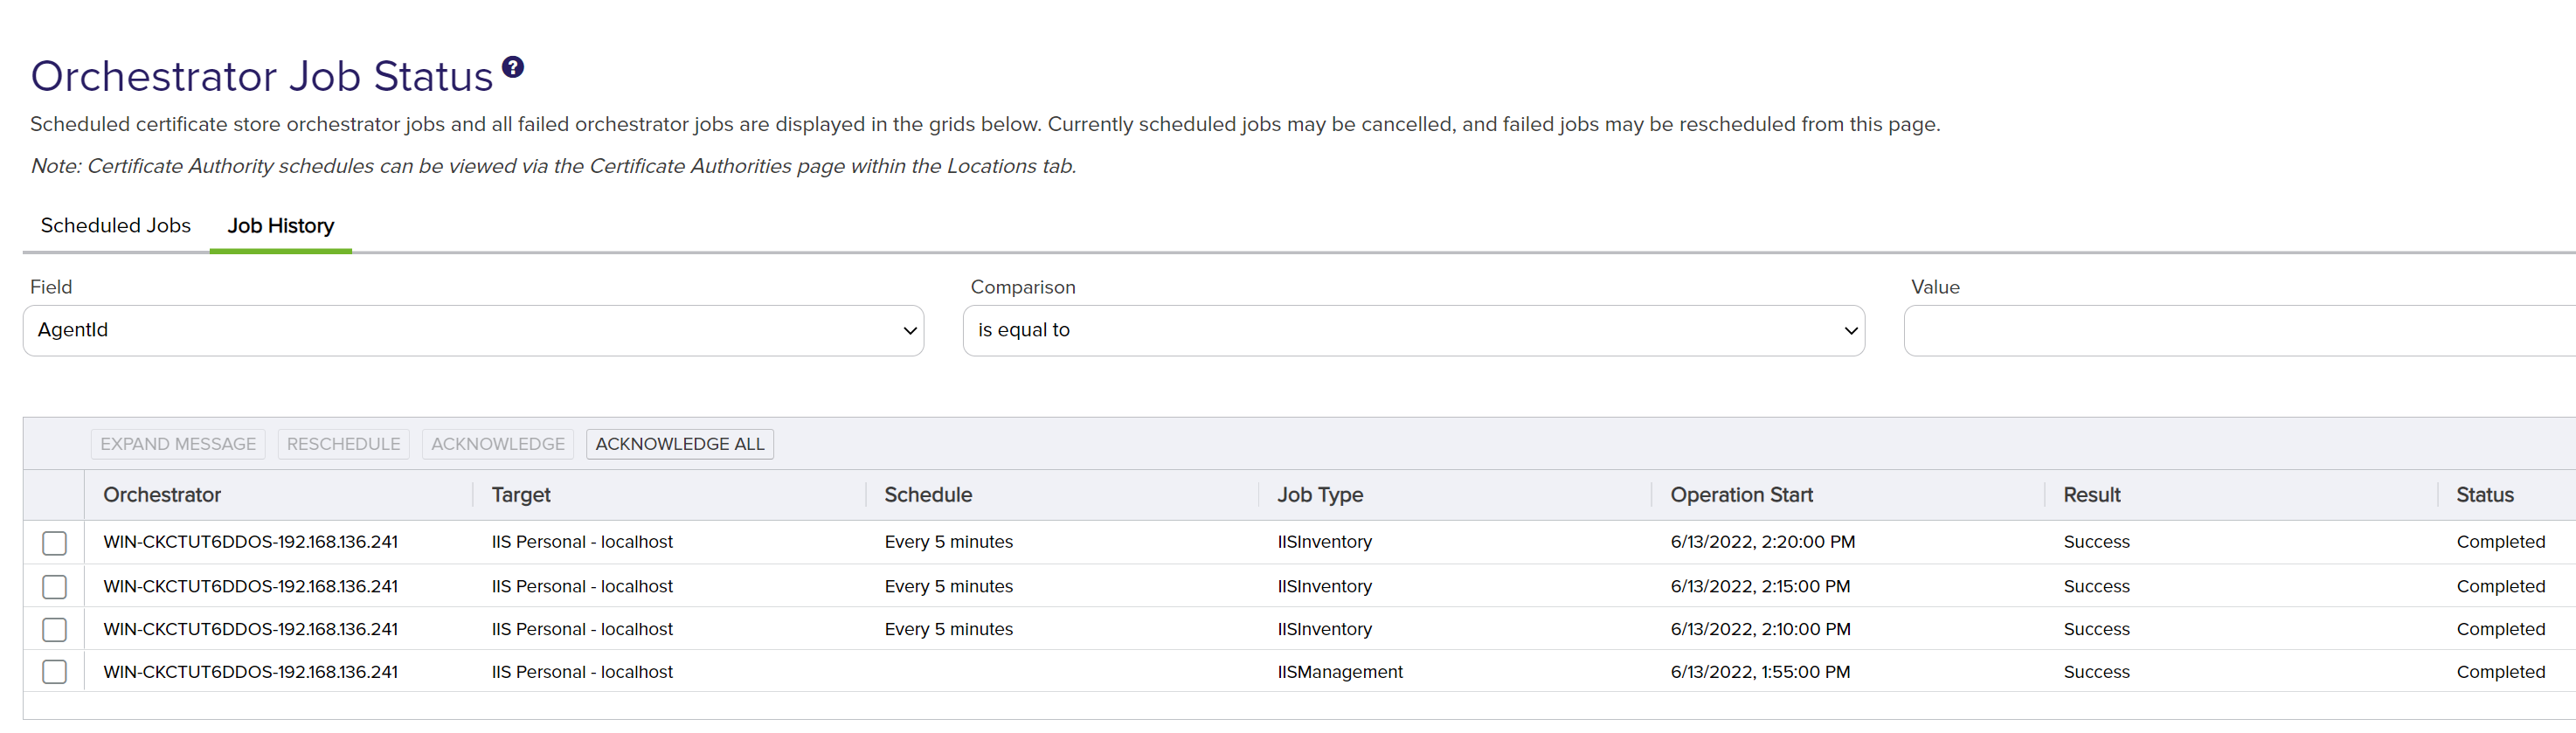The width and height of the screenshot is (2576, 733).
Task: Open the Field dropdown showing AgentId
Action: 473,330
